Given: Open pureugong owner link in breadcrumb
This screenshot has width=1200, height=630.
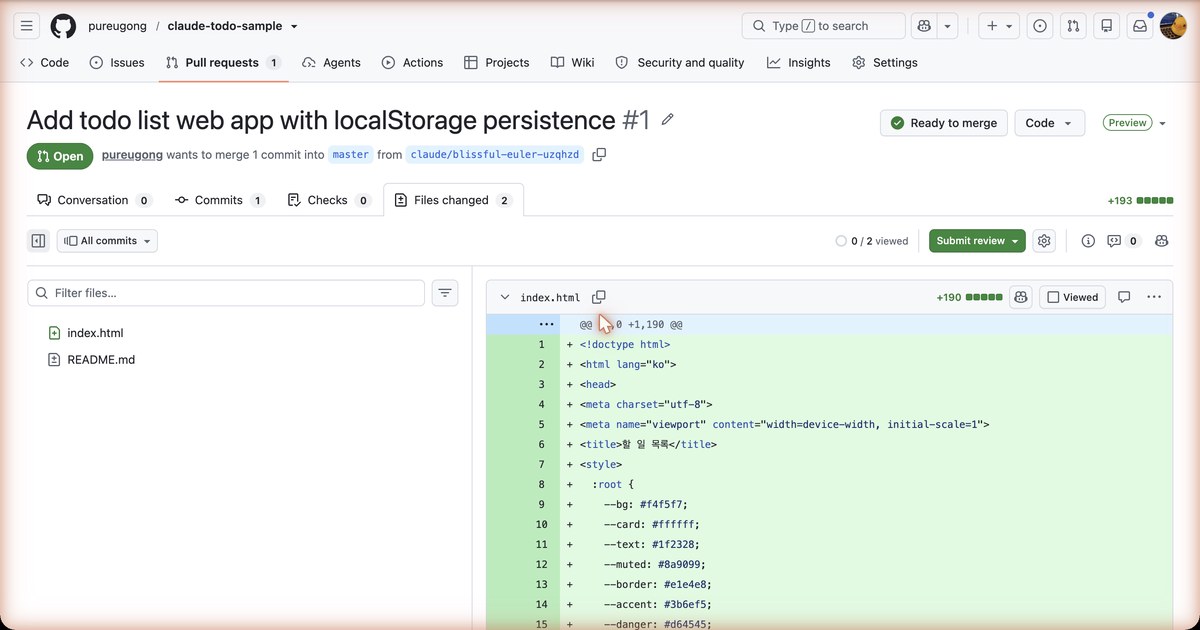Looking at the screenshot, I should 117,26.
